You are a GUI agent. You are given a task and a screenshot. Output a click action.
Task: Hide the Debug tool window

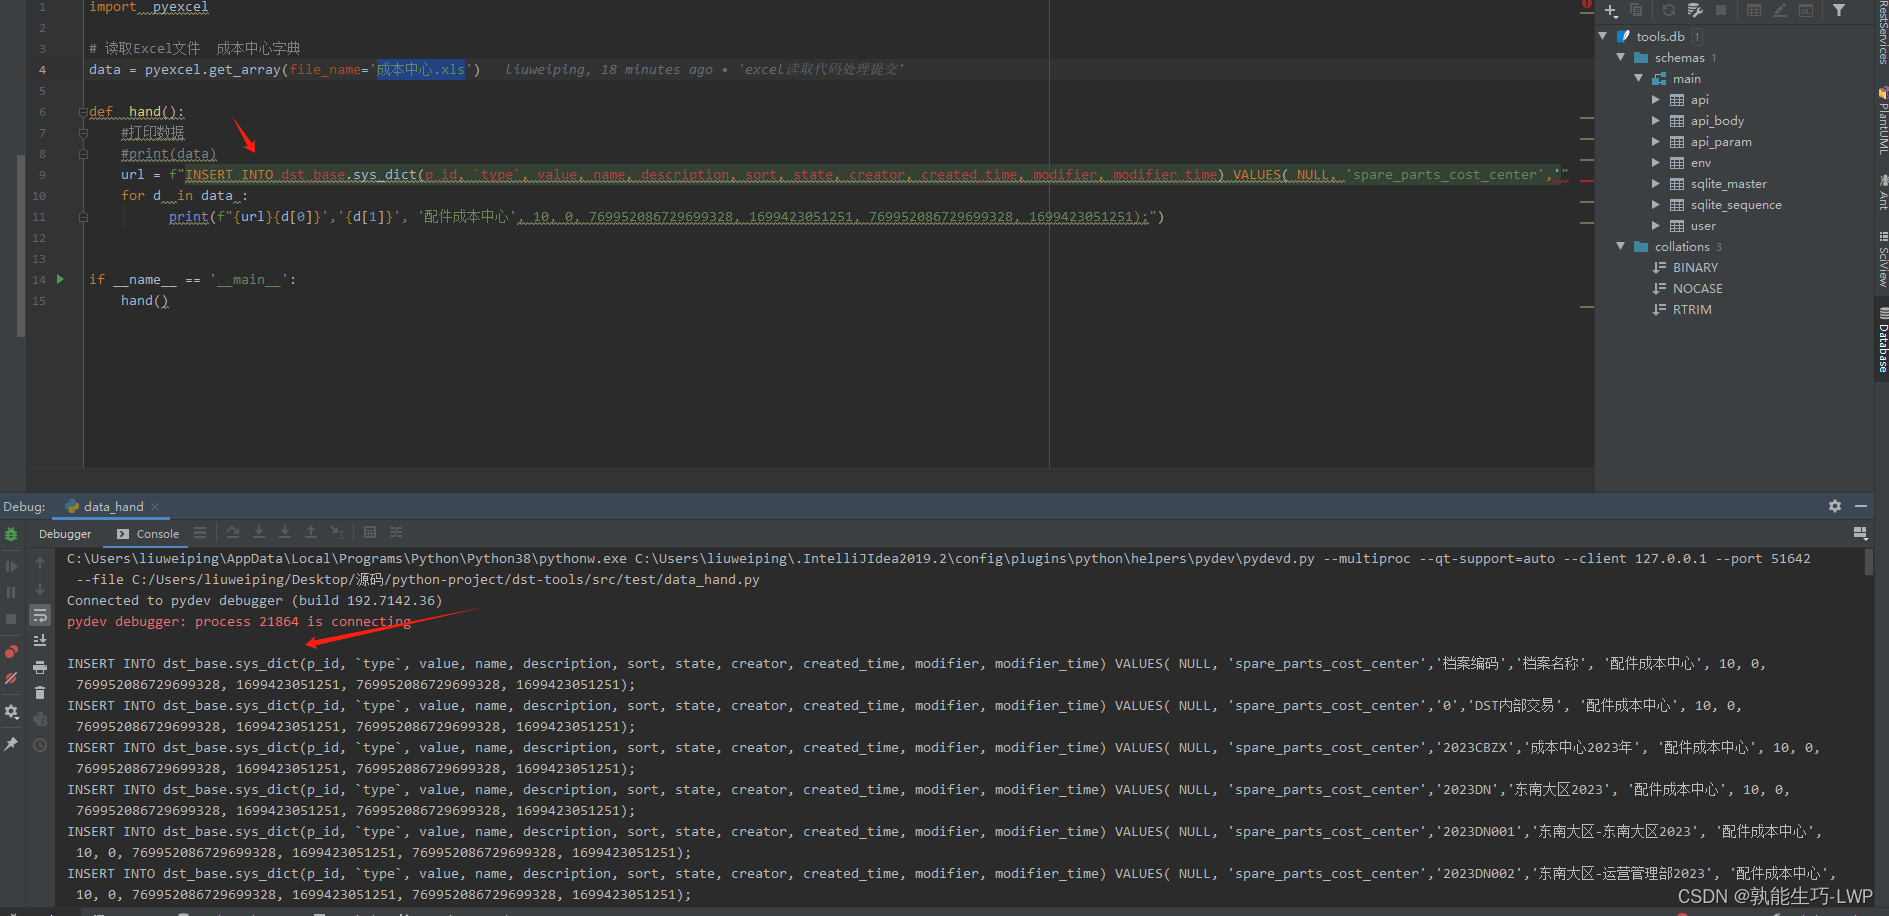coord(1861,506)
